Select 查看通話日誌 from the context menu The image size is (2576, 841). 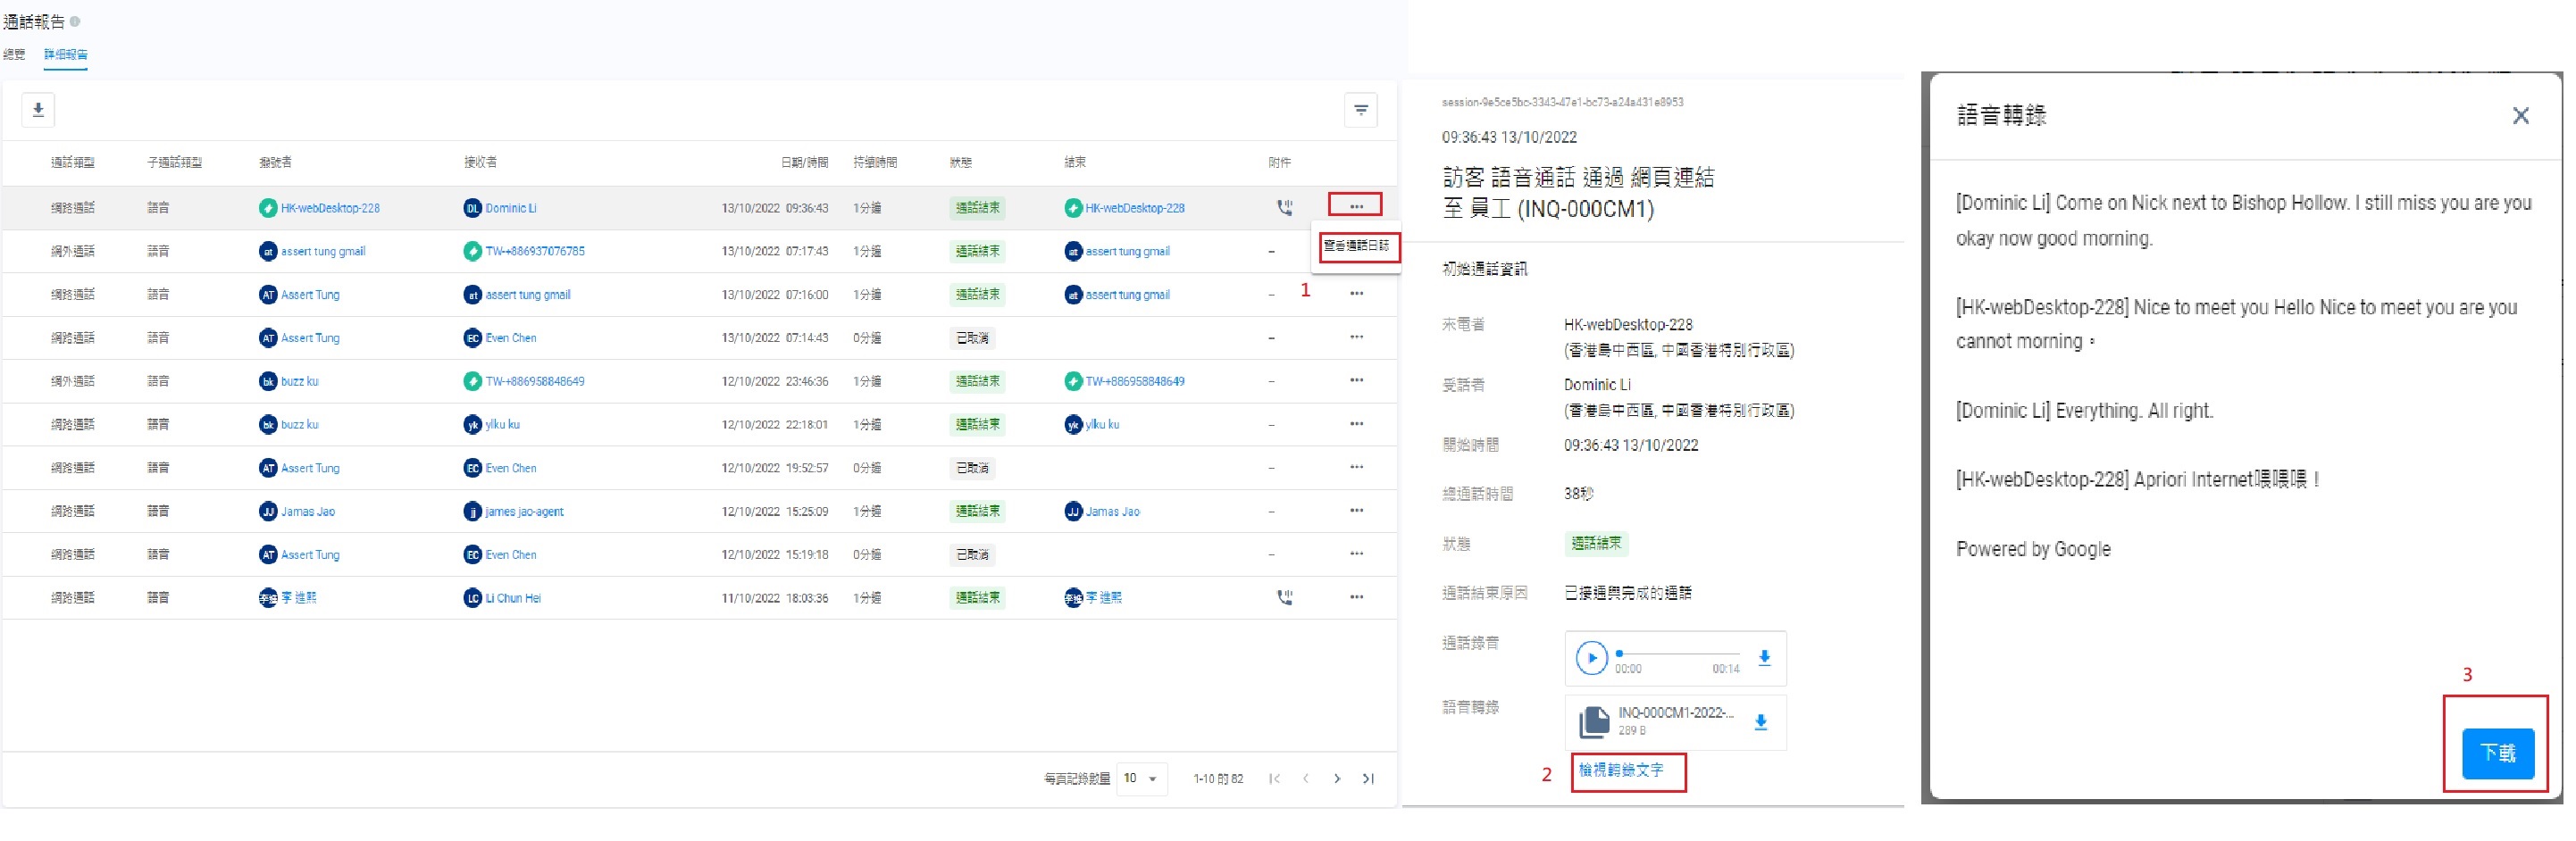(x=1356, y=246)
